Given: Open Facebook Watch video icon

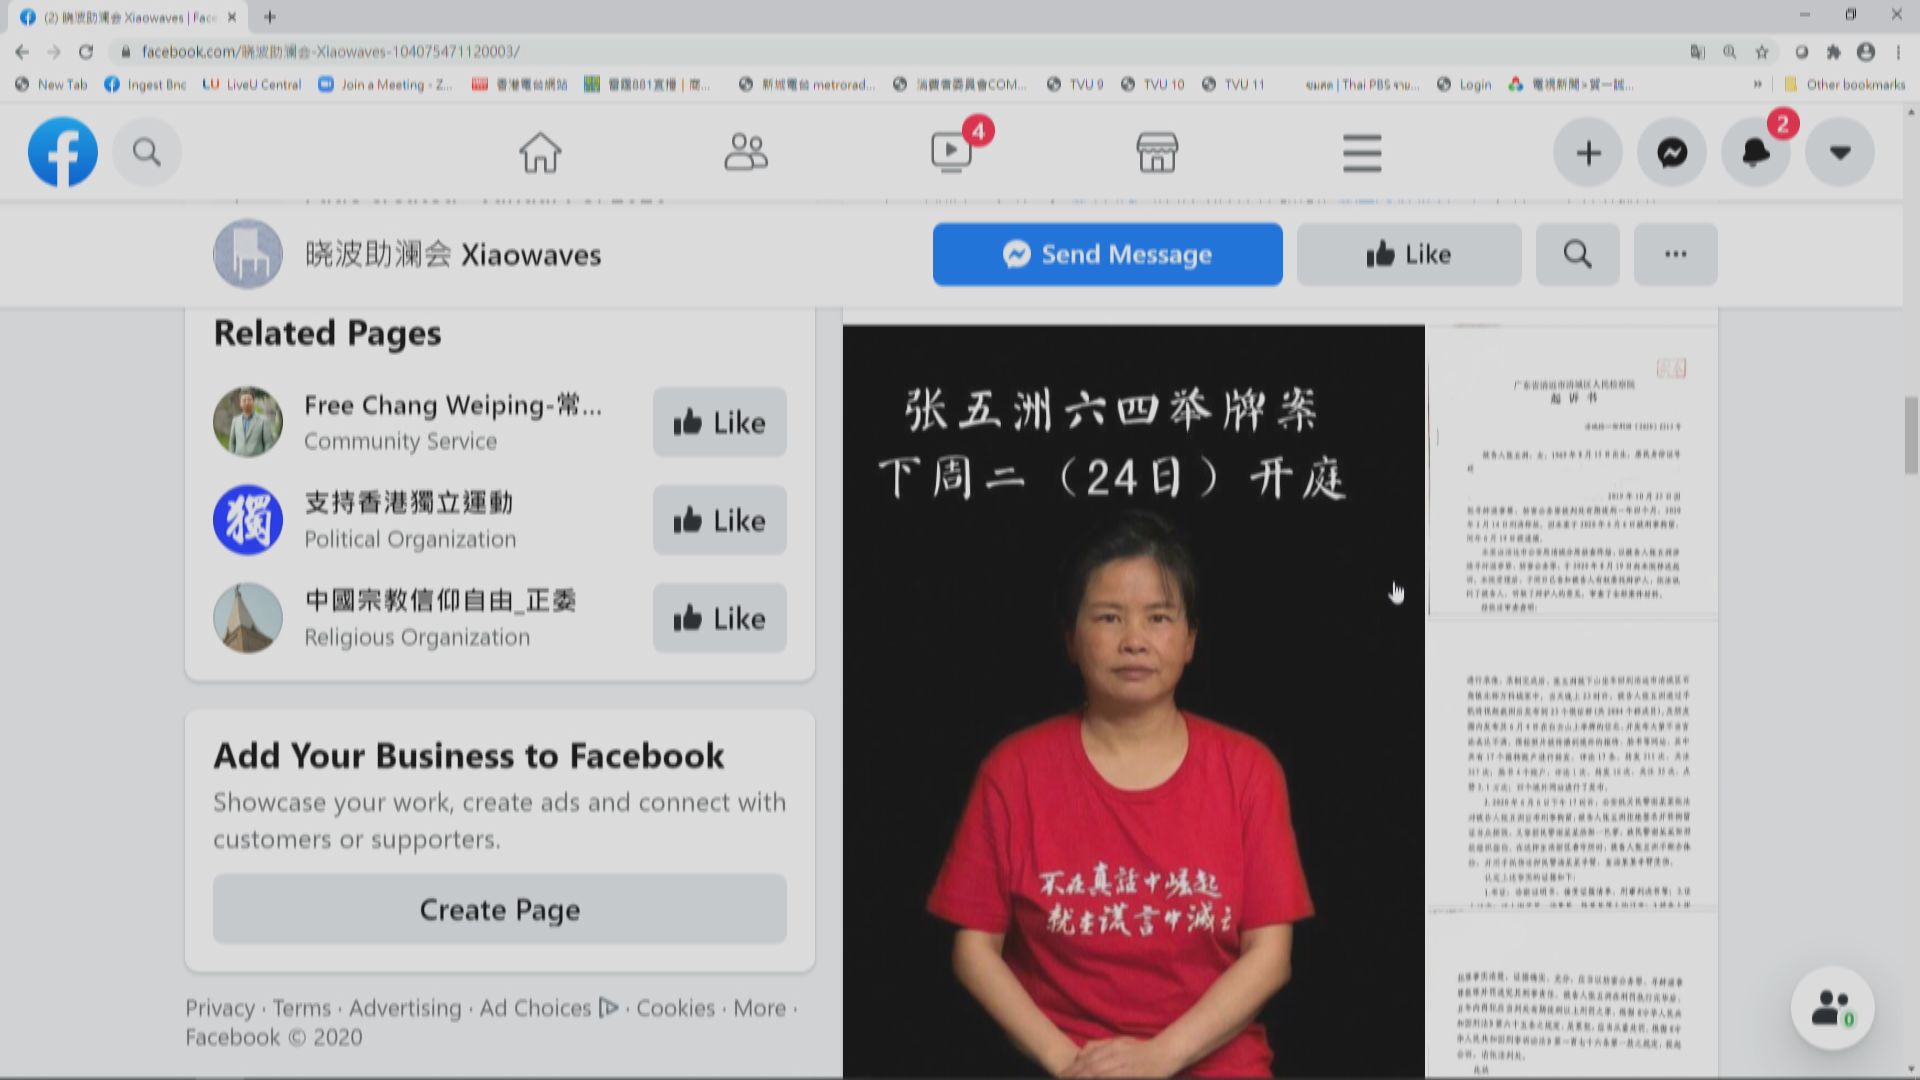Looking at the screenshot, I should (x=951, y=153).
